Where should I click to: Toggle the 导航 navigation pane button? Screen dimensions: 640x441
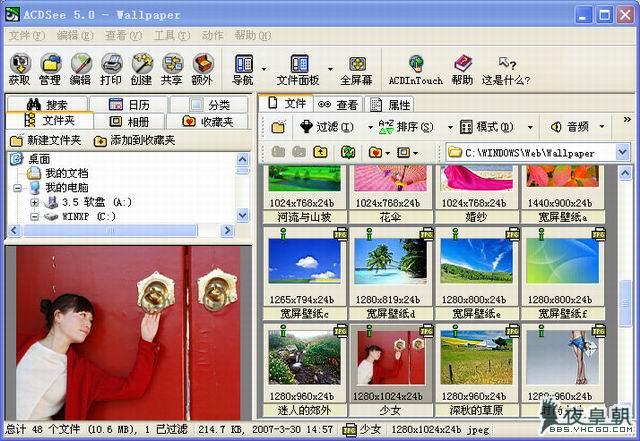(x=244, y=69)
